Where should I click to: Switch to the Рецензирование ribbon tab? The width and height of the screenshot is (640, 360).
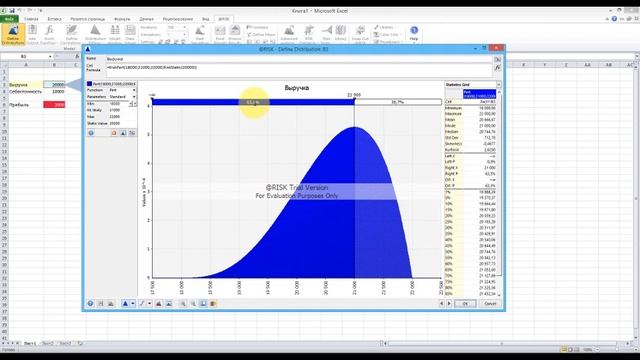coord(178,19)
